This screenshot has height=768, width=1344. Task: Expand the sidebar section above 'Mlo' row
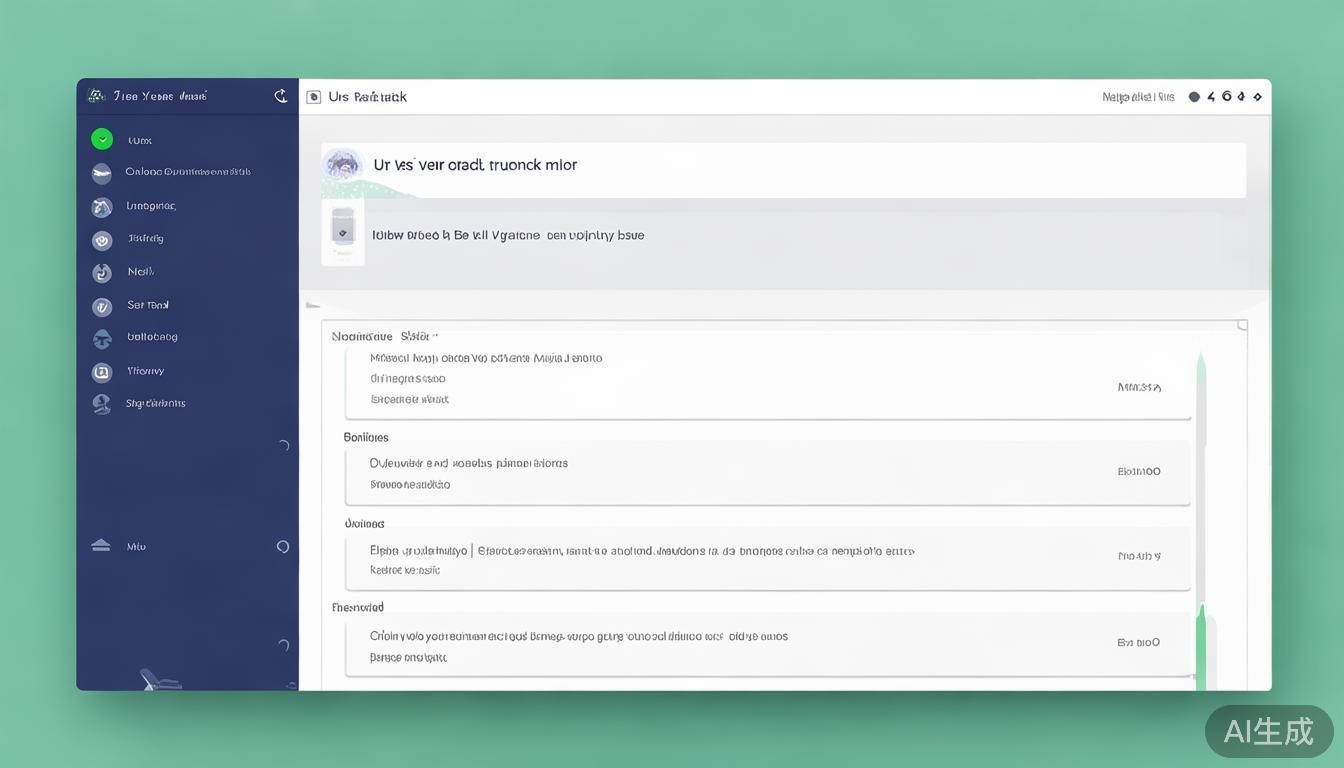[284, 446]
